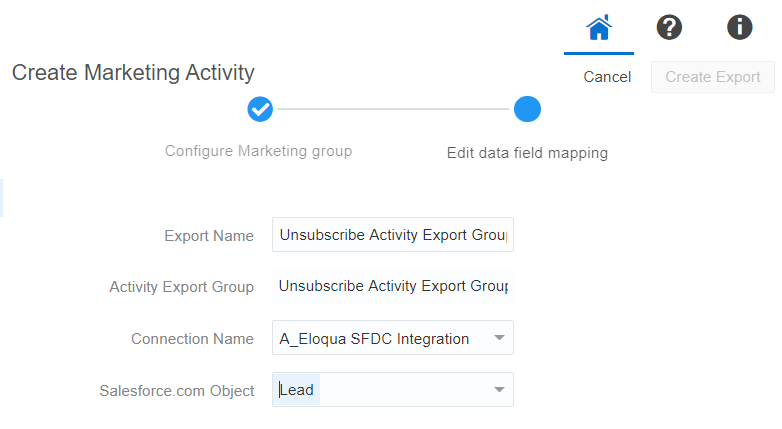The height and width of the screenshot is (429, 782).
Task: Click the current step blue circle
Action: click(527, 109)
